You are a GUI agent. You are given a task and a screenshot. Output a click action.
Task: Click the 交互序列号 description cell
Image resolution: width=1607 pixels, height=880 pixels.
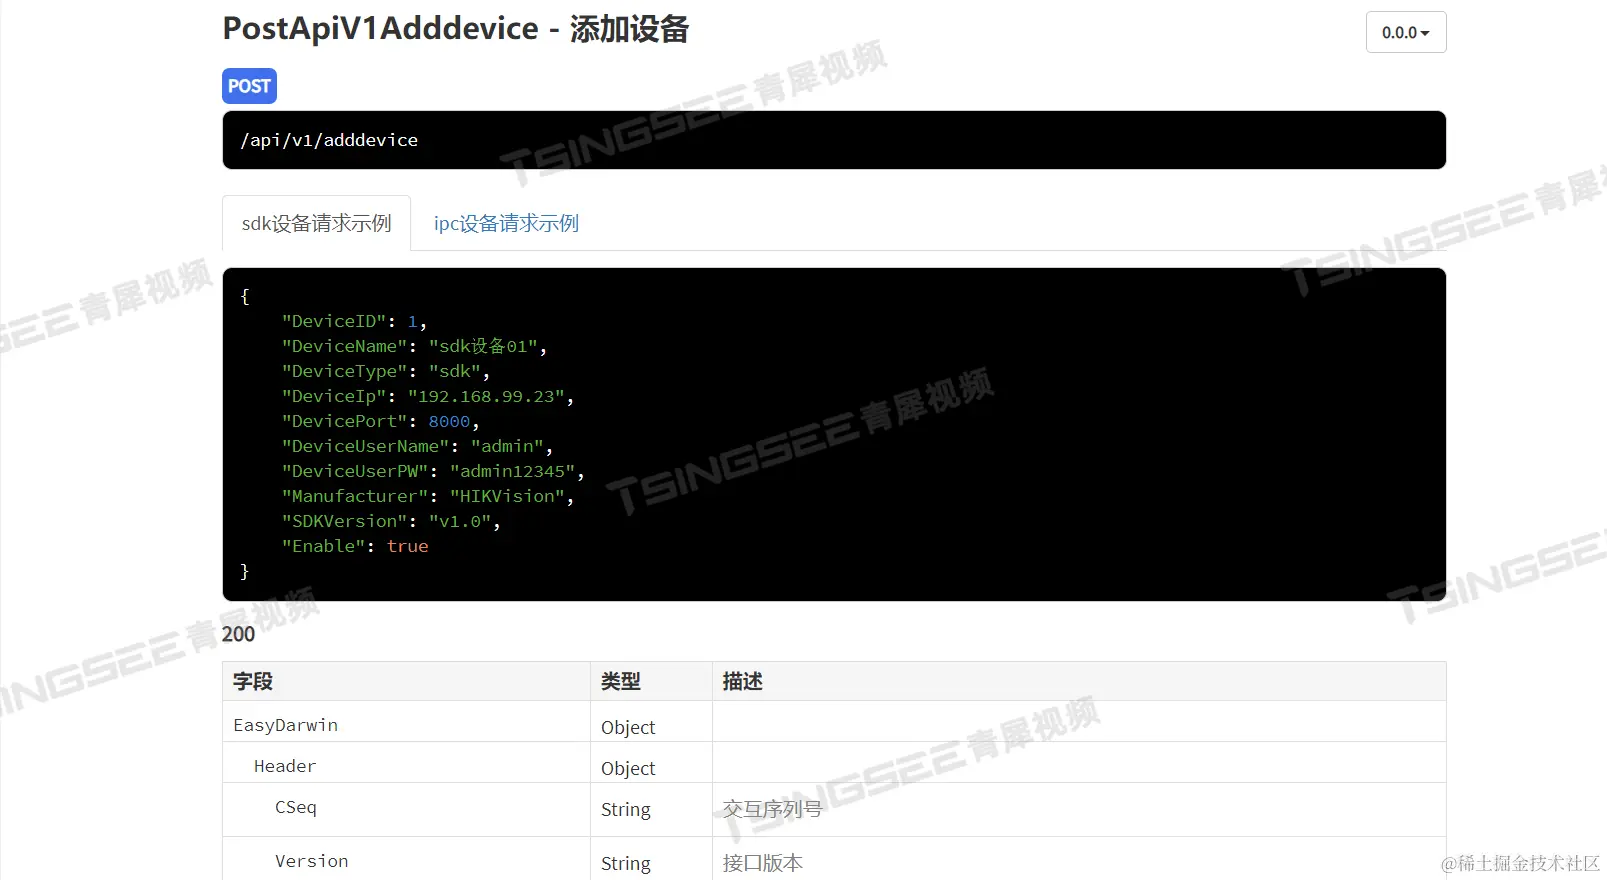click(1079, 810)
